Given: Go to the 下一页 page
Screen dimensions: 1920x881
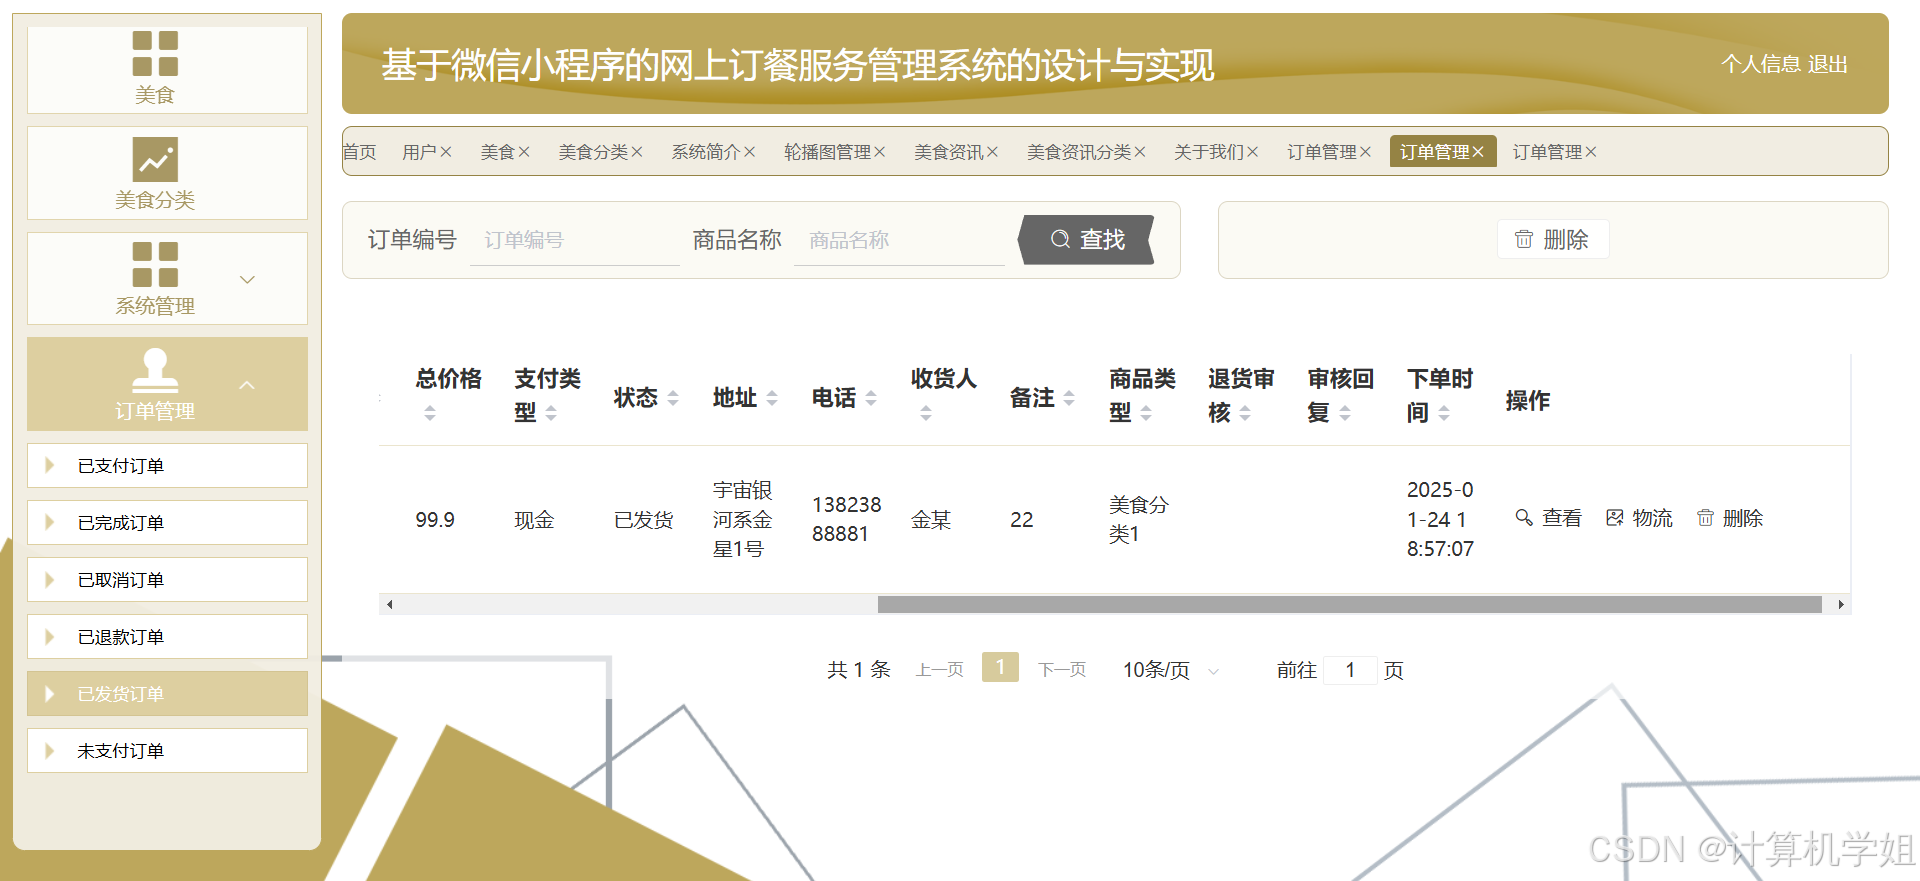Looking at the screenshot, I should pyautogui.click(x=1062, y=670).
